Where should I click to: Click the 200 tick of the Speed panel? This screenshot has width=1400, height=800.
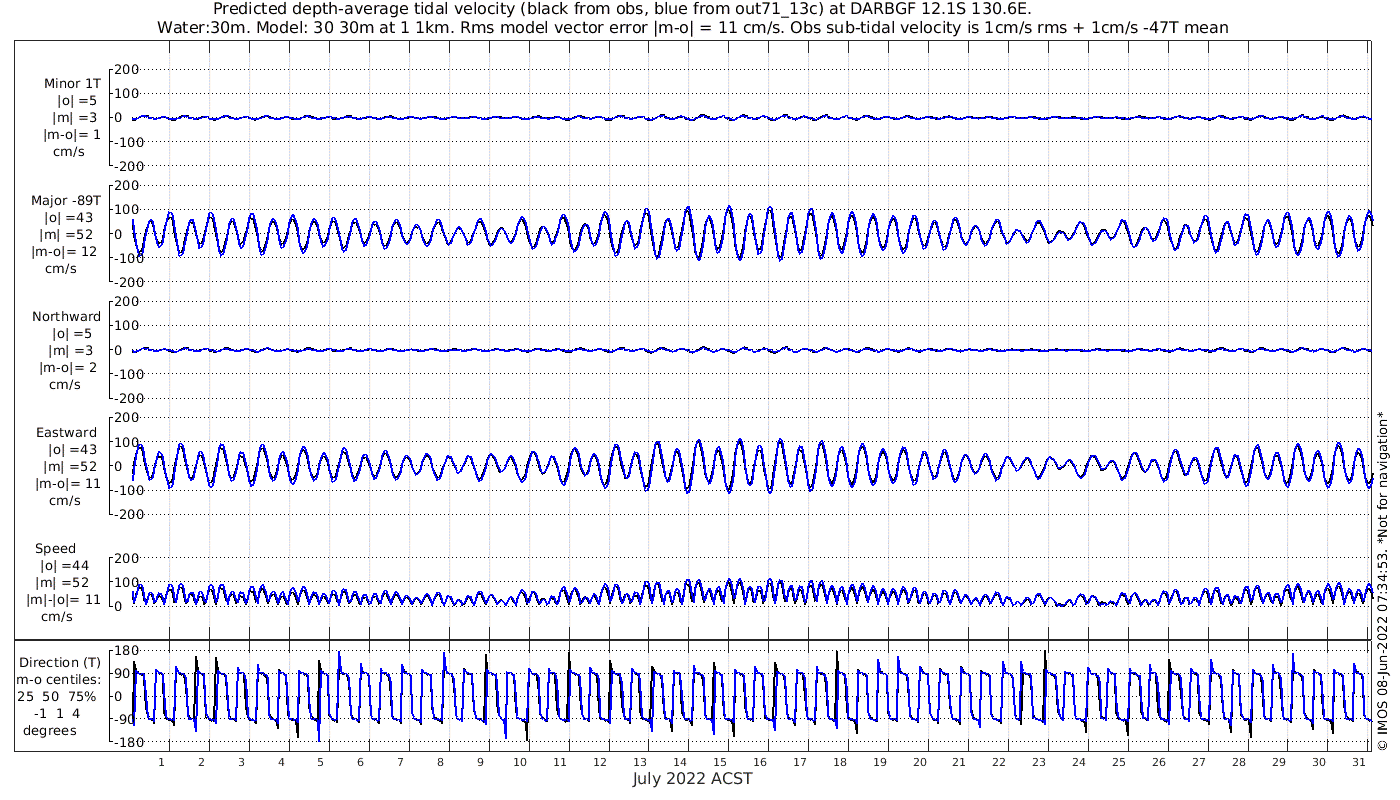(x=126, y=558)
